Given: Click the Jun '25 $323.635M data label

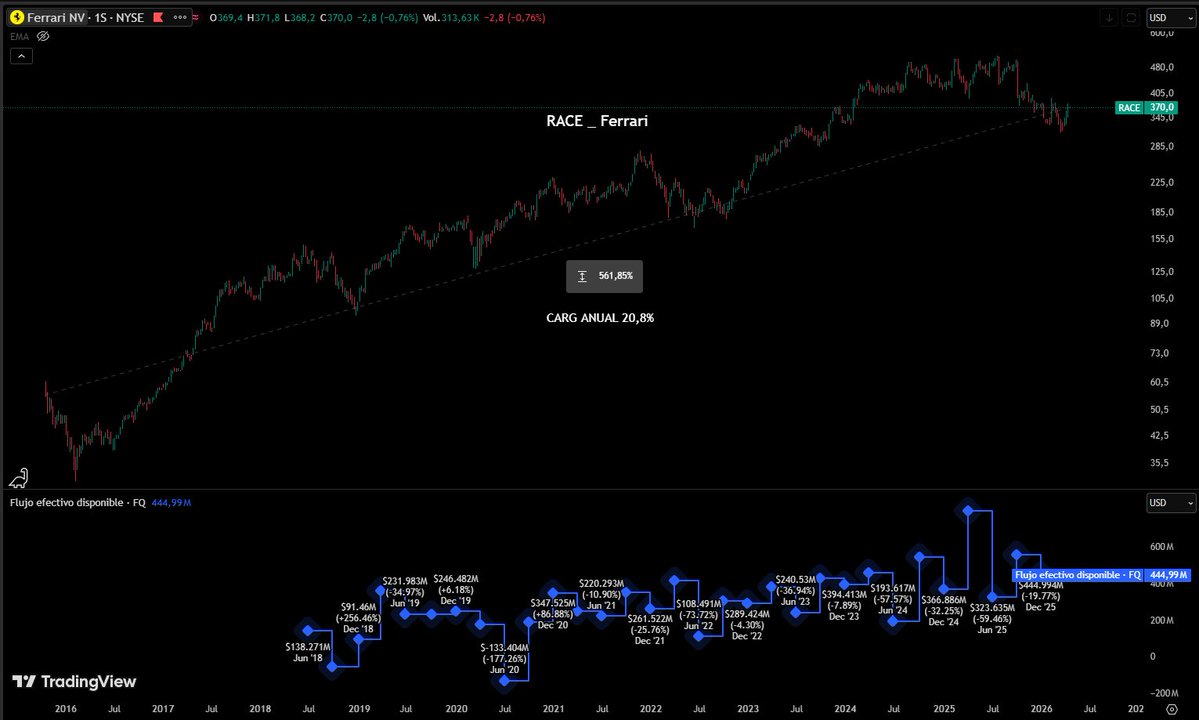Looking at the screenshot, I should (x=992, y=618).
